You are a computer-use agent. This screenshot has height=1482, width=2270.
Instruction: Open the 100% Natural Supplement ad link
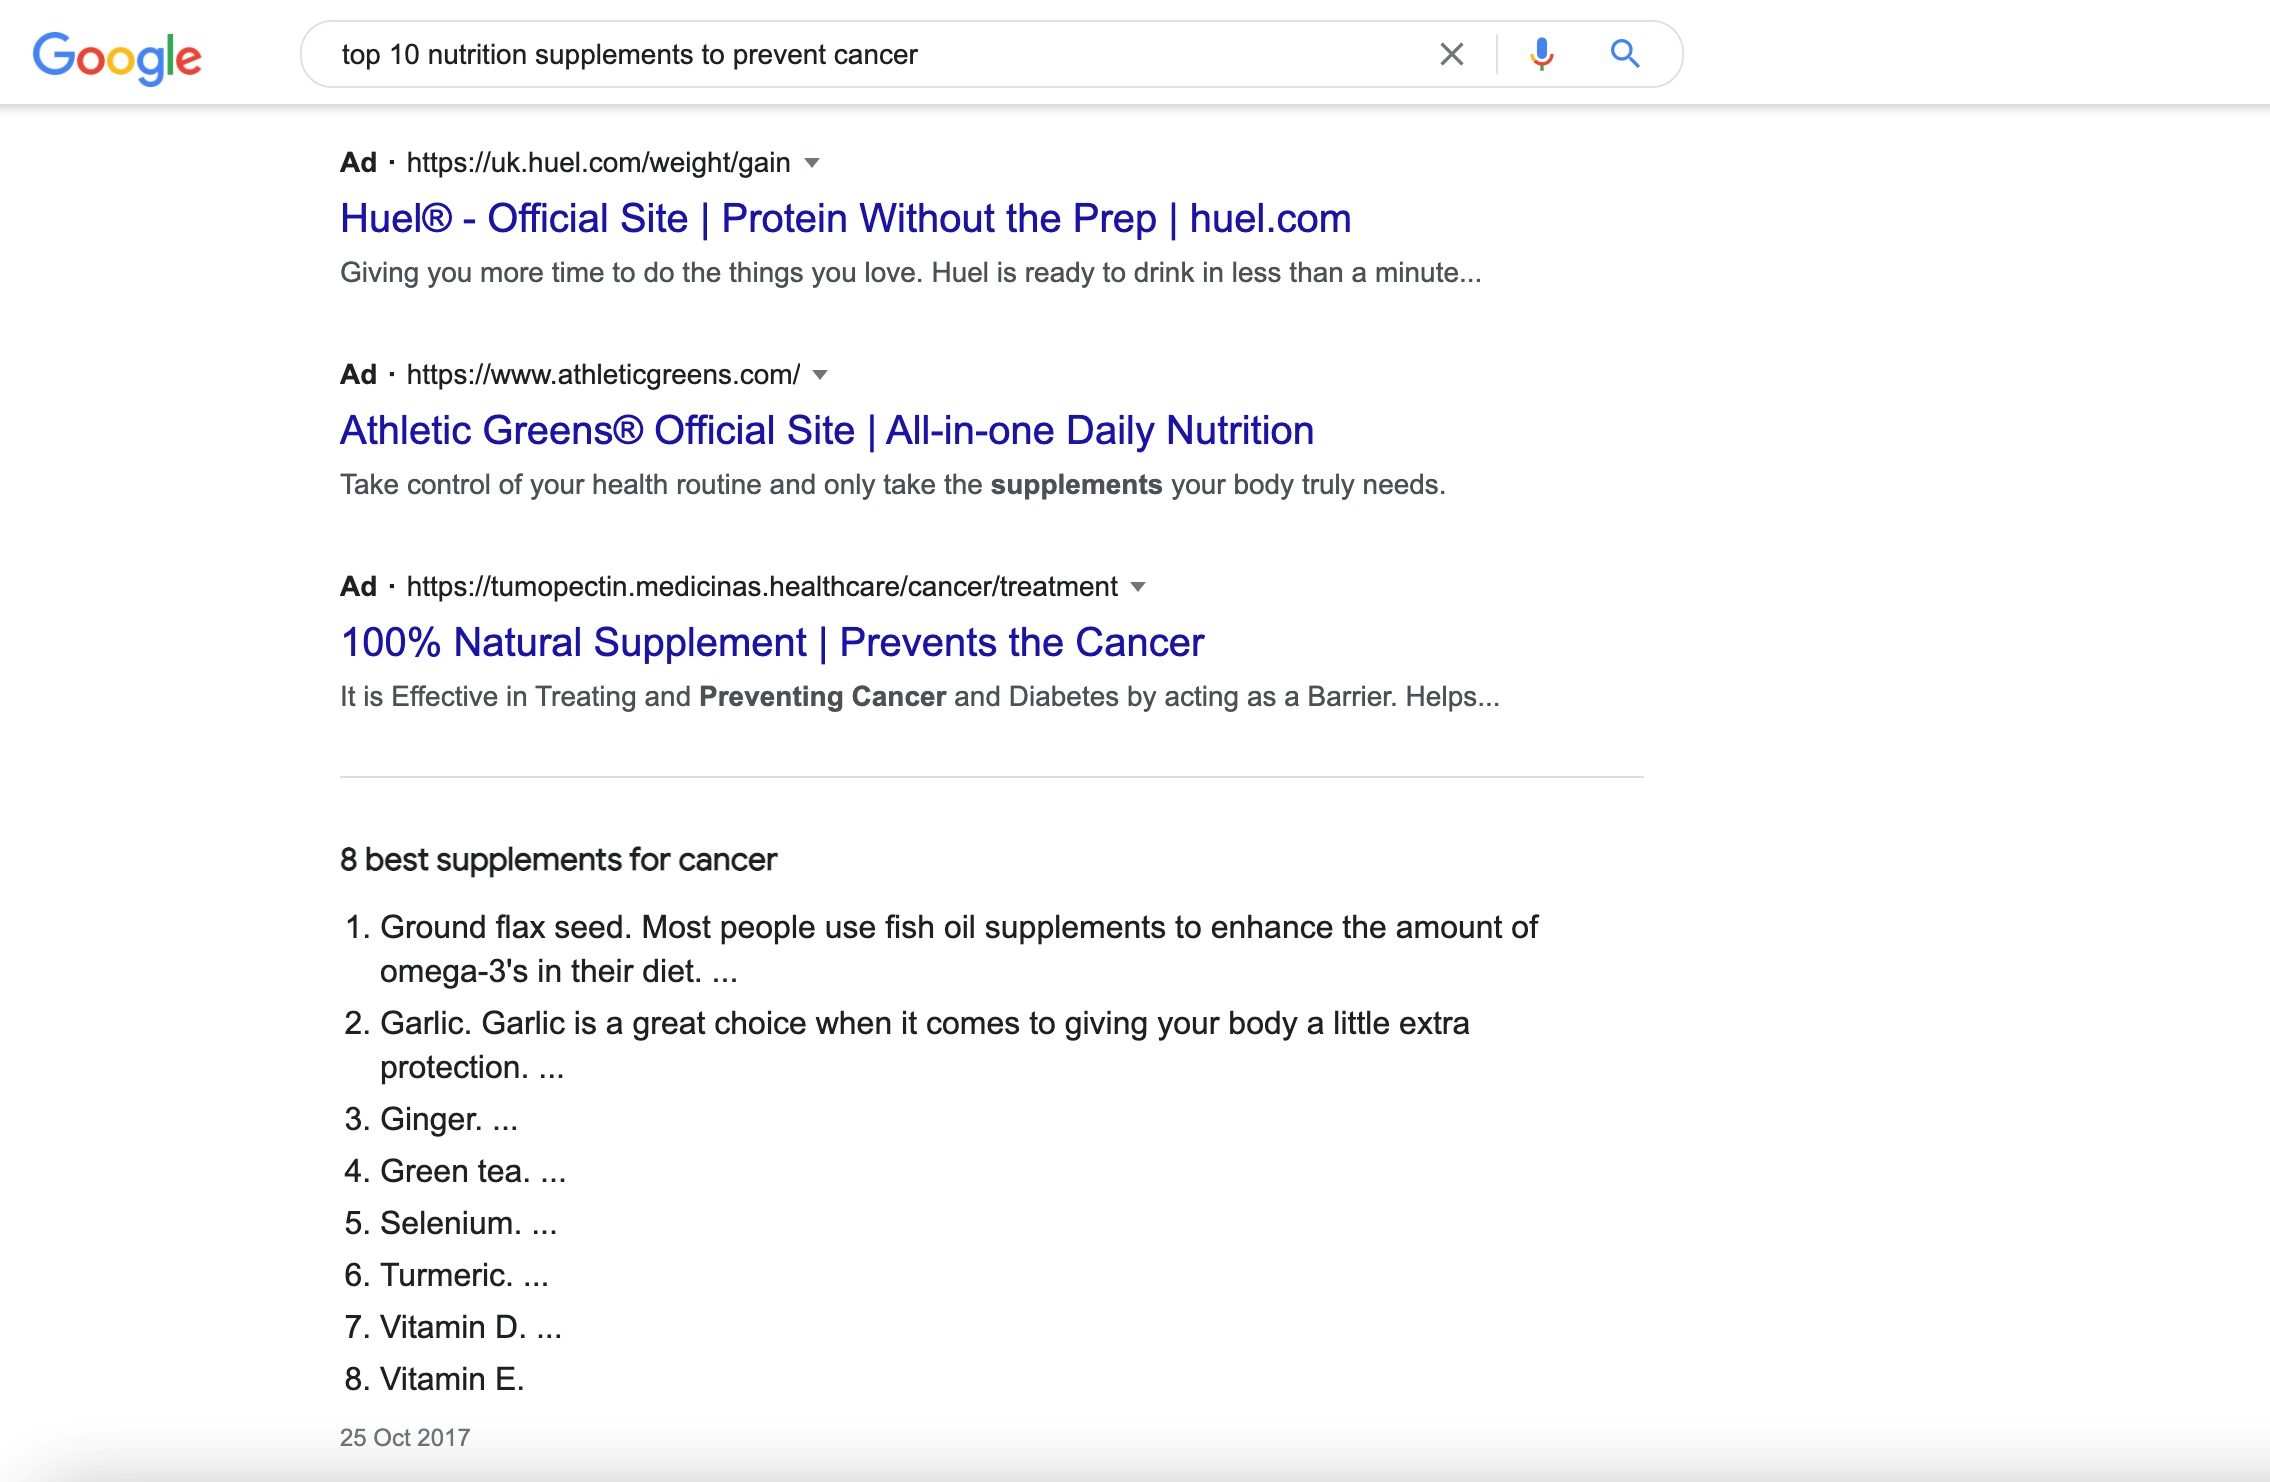pyautogui.click(x=772, y=643)
